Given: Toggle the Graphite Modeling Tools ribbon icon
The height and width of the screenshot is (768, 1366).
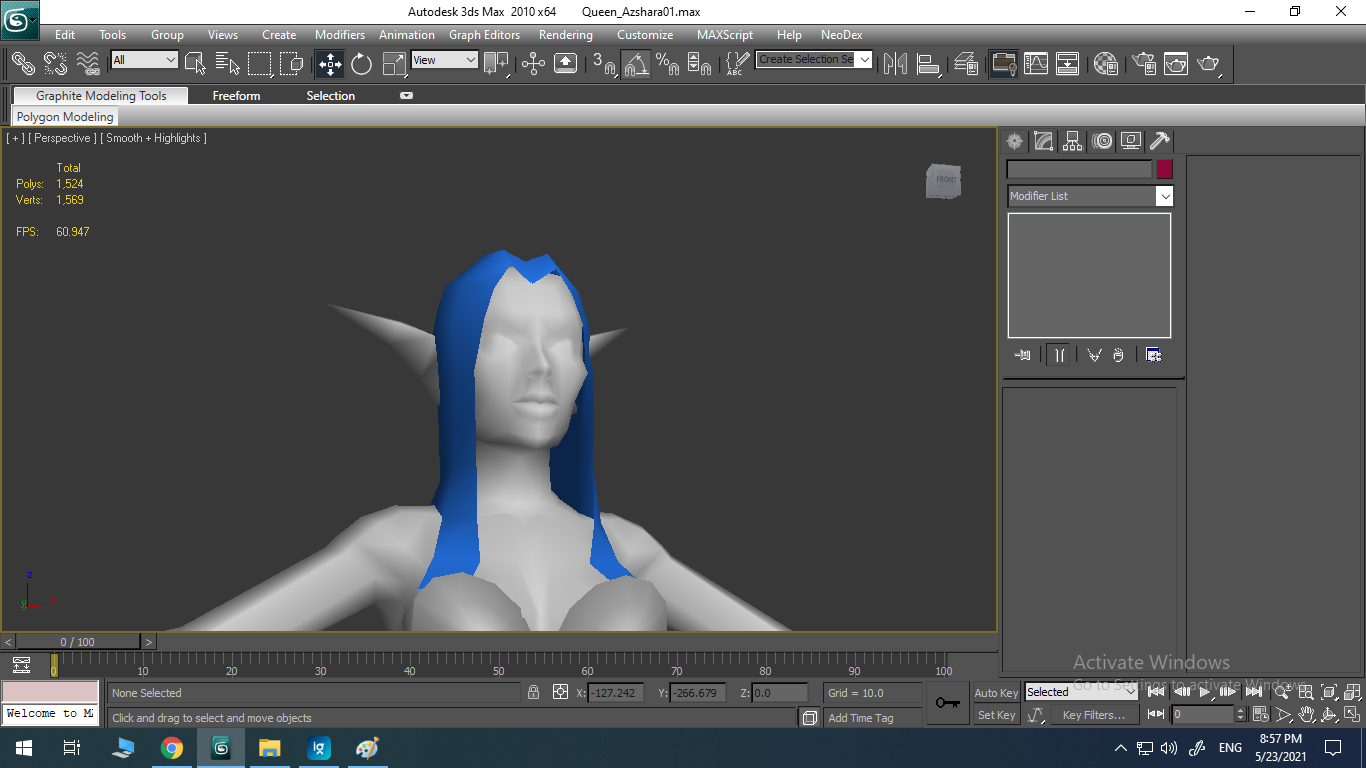Looking at the screenshot, I should [x=1003, y=63].
